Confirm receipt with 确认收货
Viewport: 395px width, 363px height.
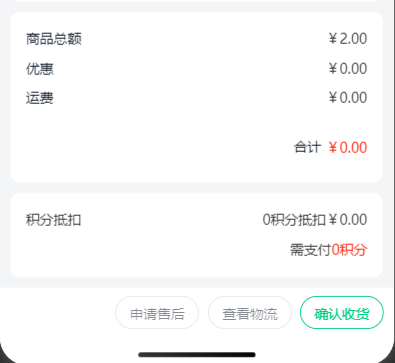click(342, 313)
